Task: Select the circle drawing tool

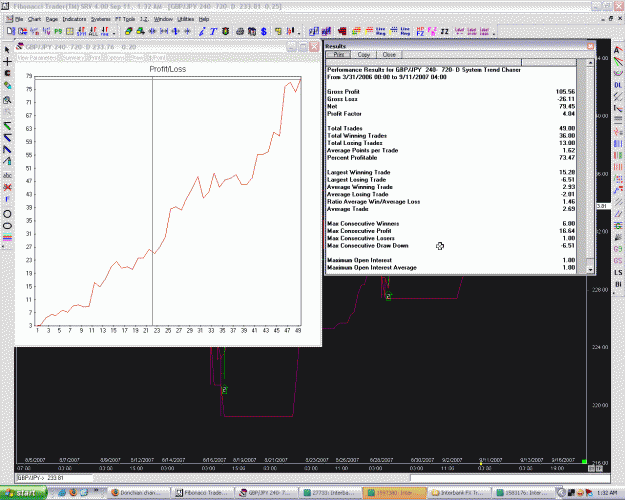Action: 7,214
